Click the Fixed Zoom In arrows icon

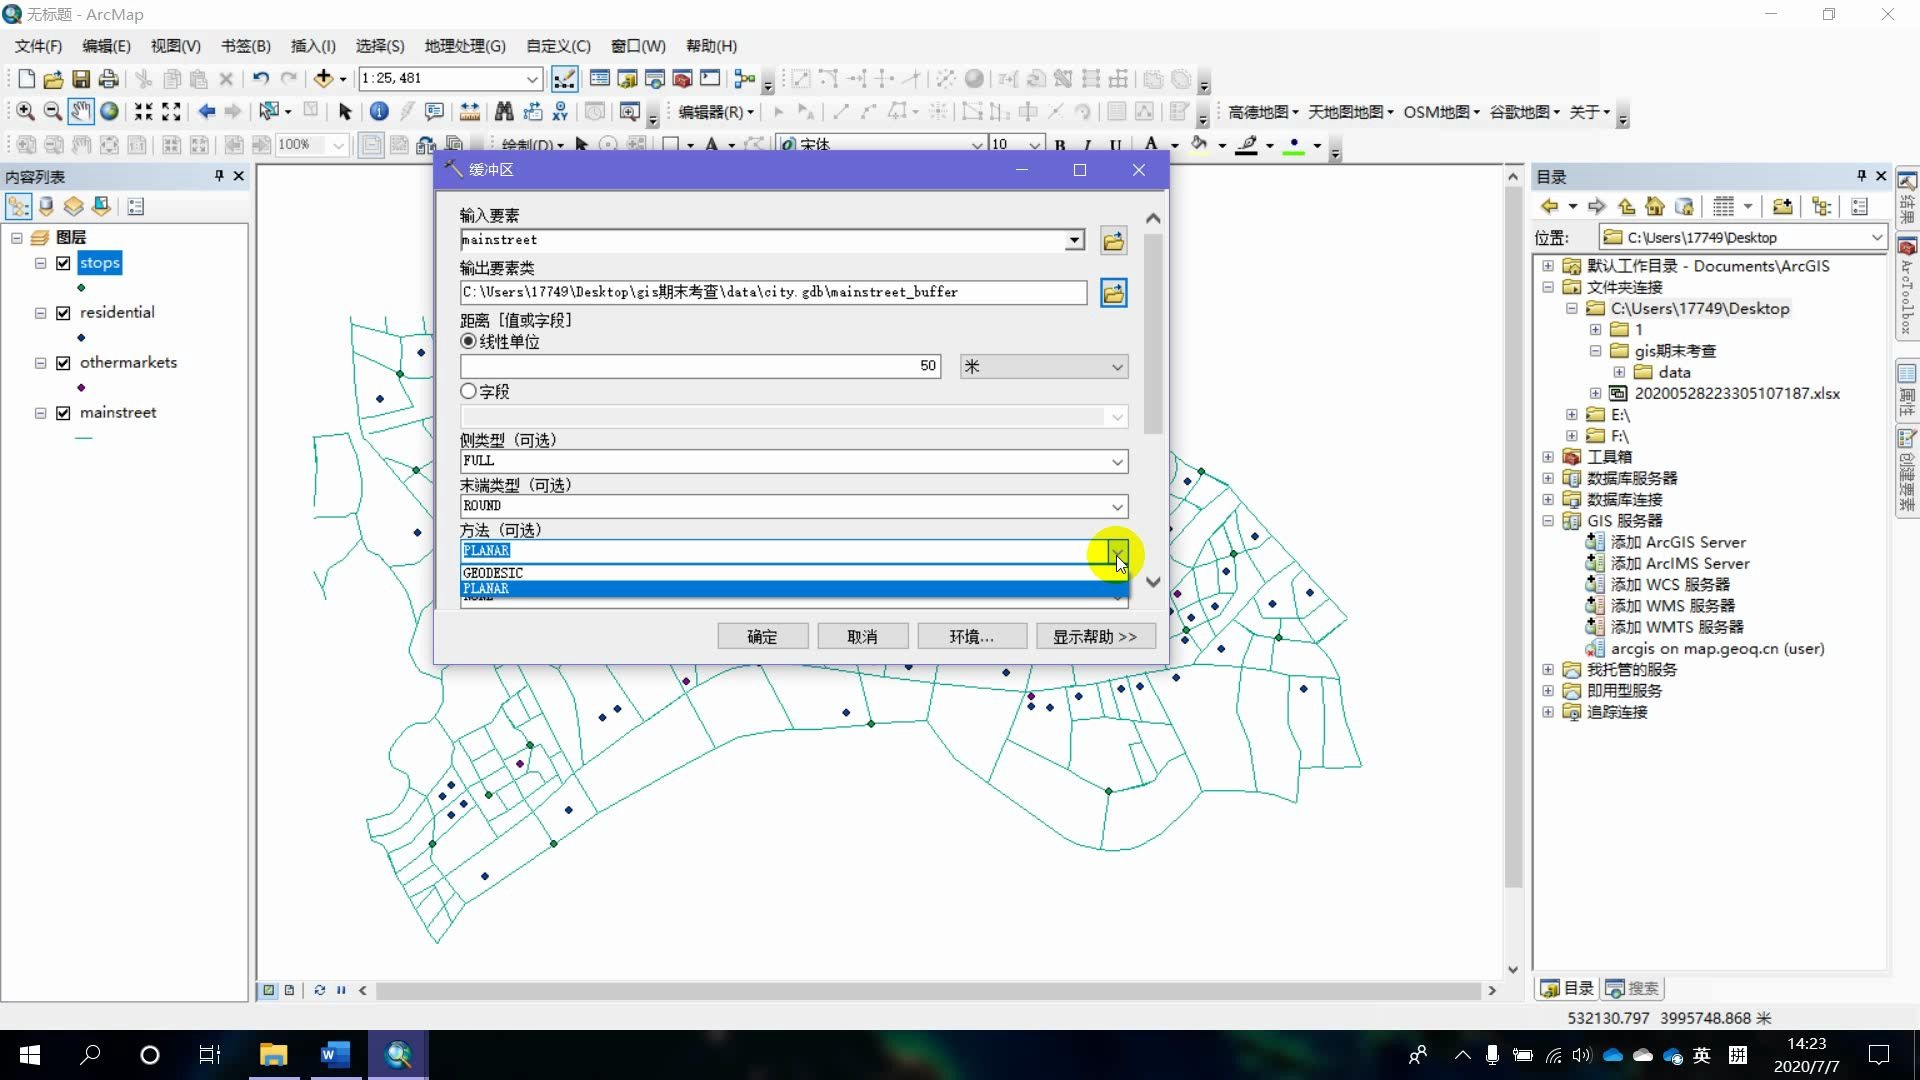coord(144,111)
